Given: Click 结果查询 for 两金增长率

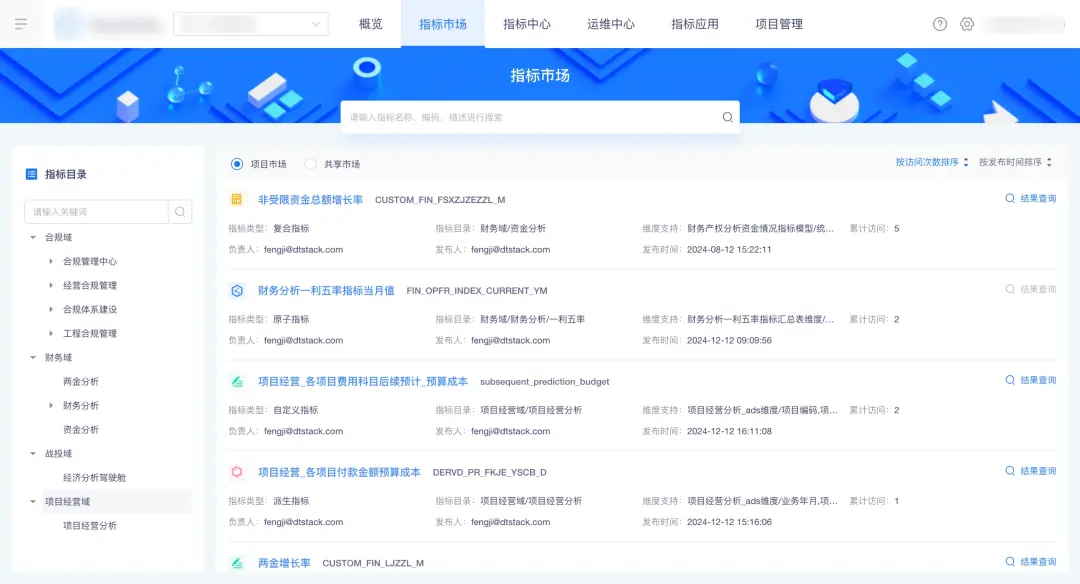Looking at the screenshot, I should (x=1030, y=562).
